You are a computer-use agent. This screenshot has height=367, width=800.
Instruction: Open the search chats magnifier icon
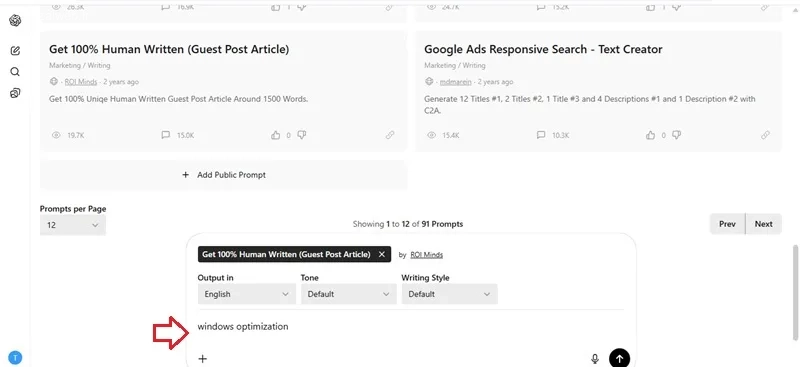pyautogui.click(x=15, y=71)
